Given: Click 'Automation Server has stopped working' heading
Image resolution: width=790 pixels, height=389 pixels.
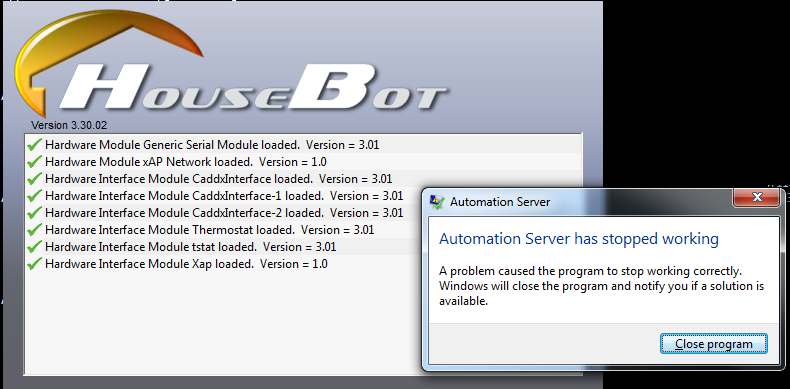Looking at the screenshot, I should pos(579,238).
